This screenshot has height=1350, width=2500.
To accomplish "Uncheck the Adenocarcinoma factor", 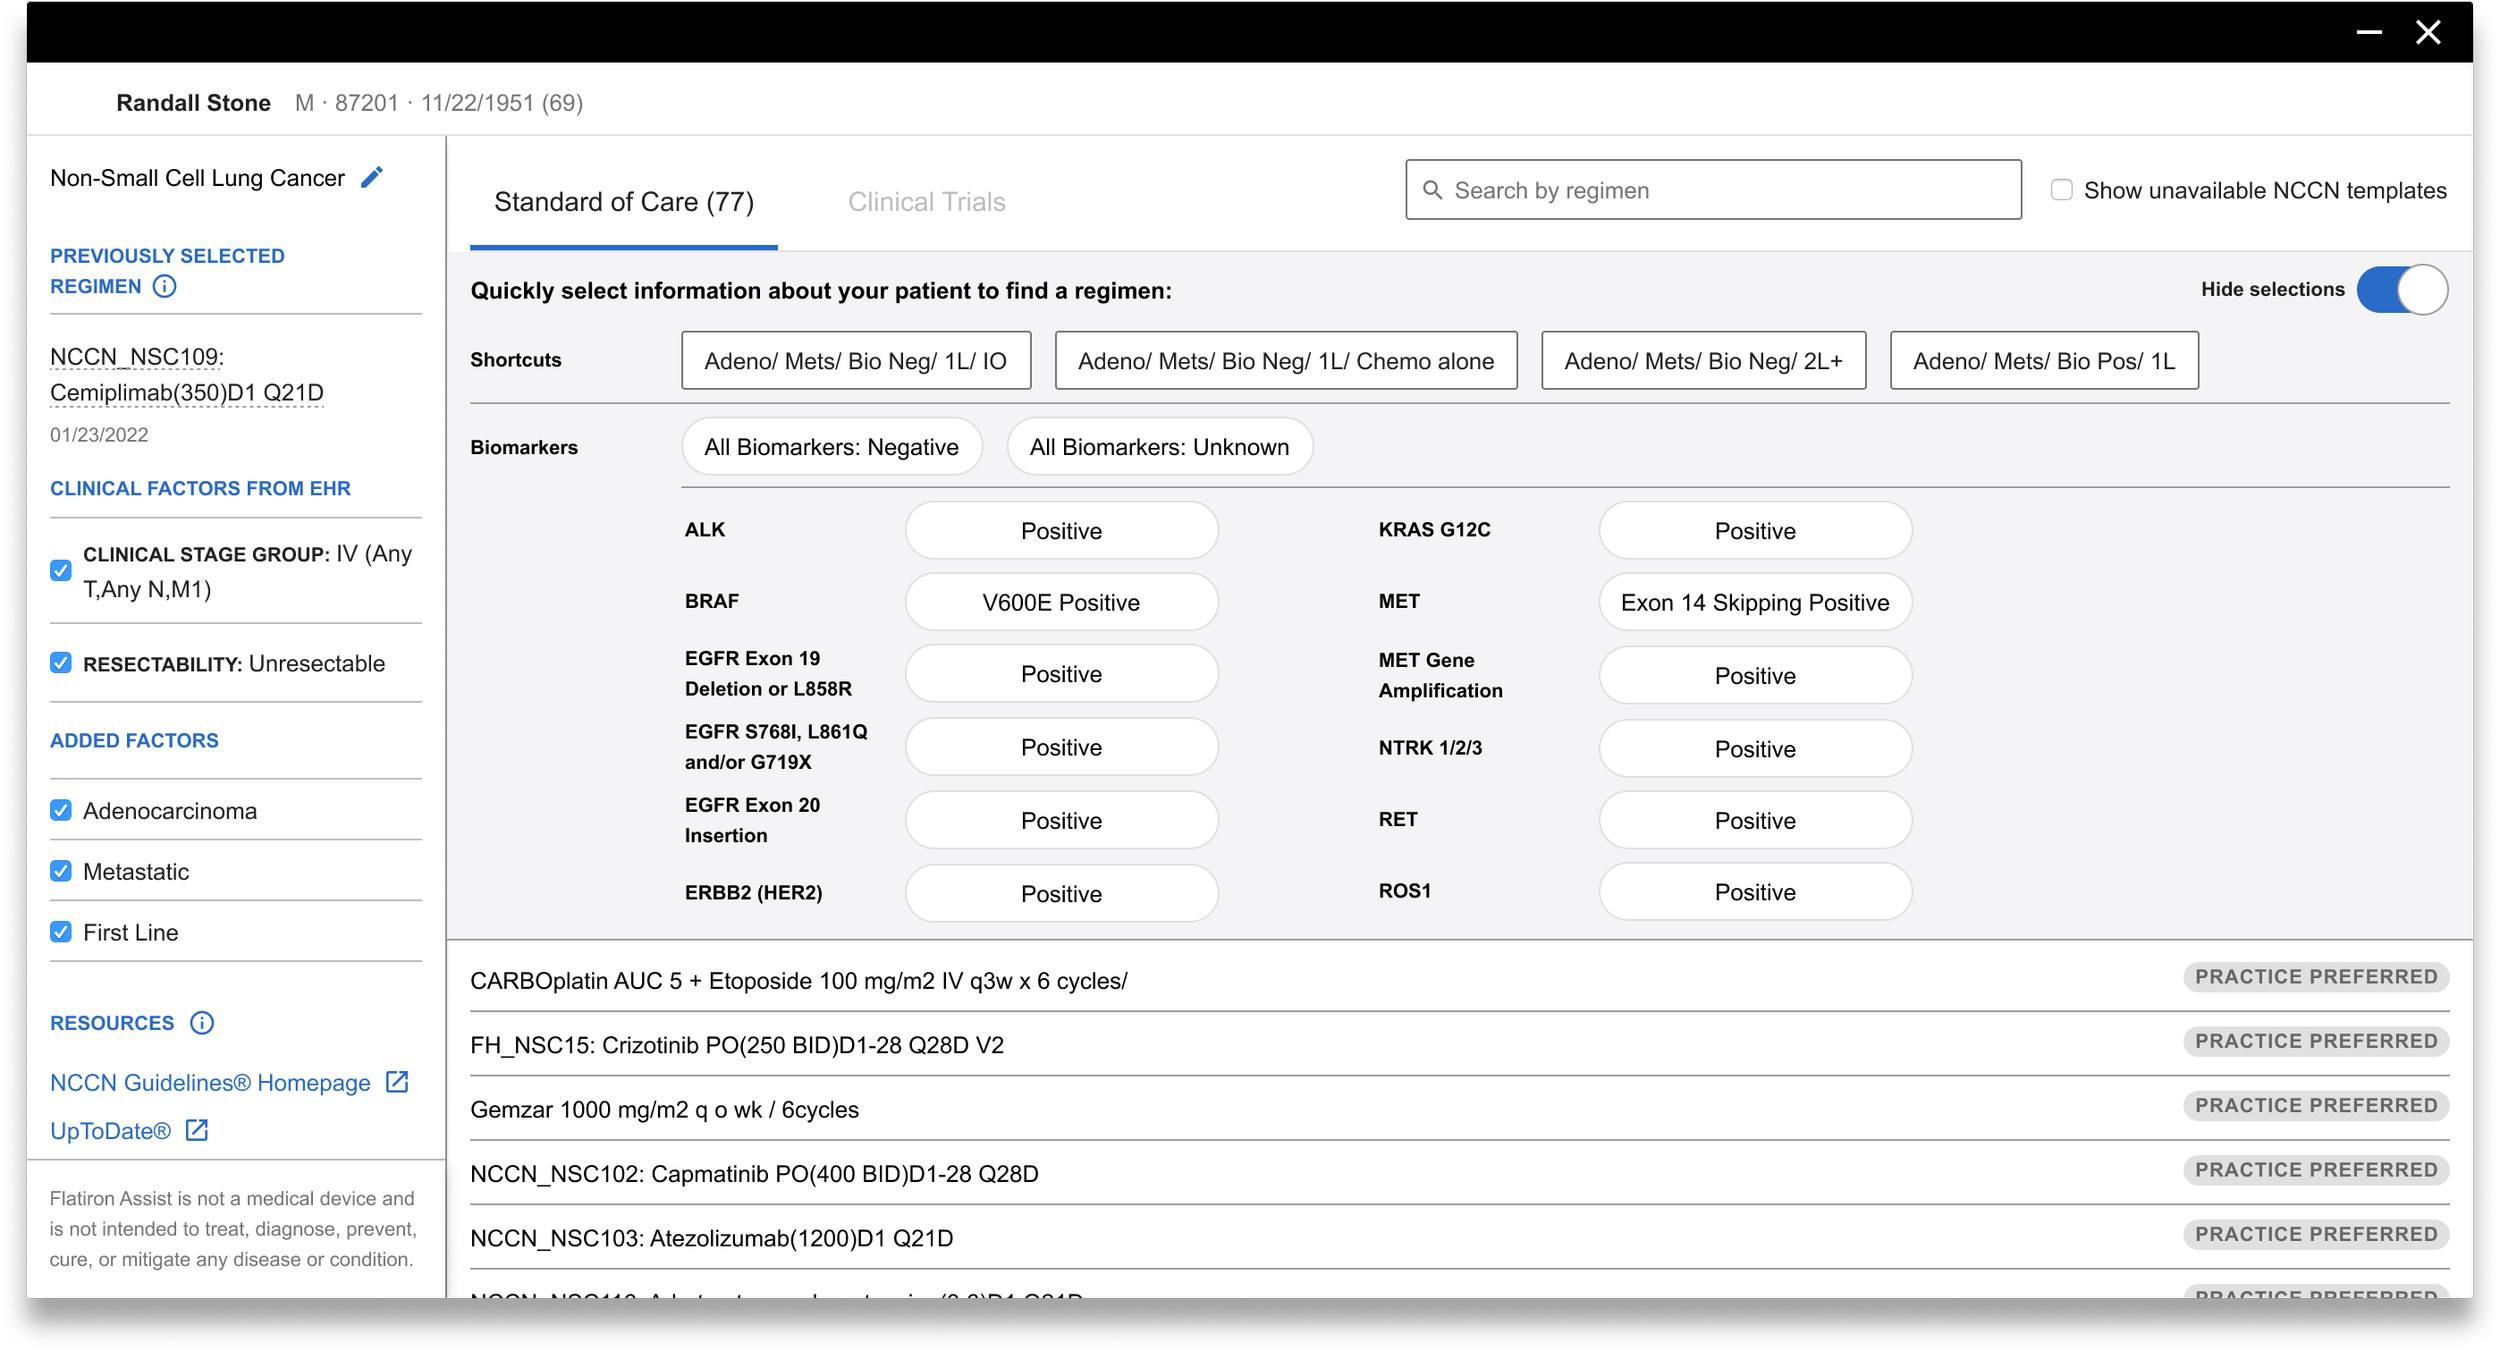I will 61,810.
